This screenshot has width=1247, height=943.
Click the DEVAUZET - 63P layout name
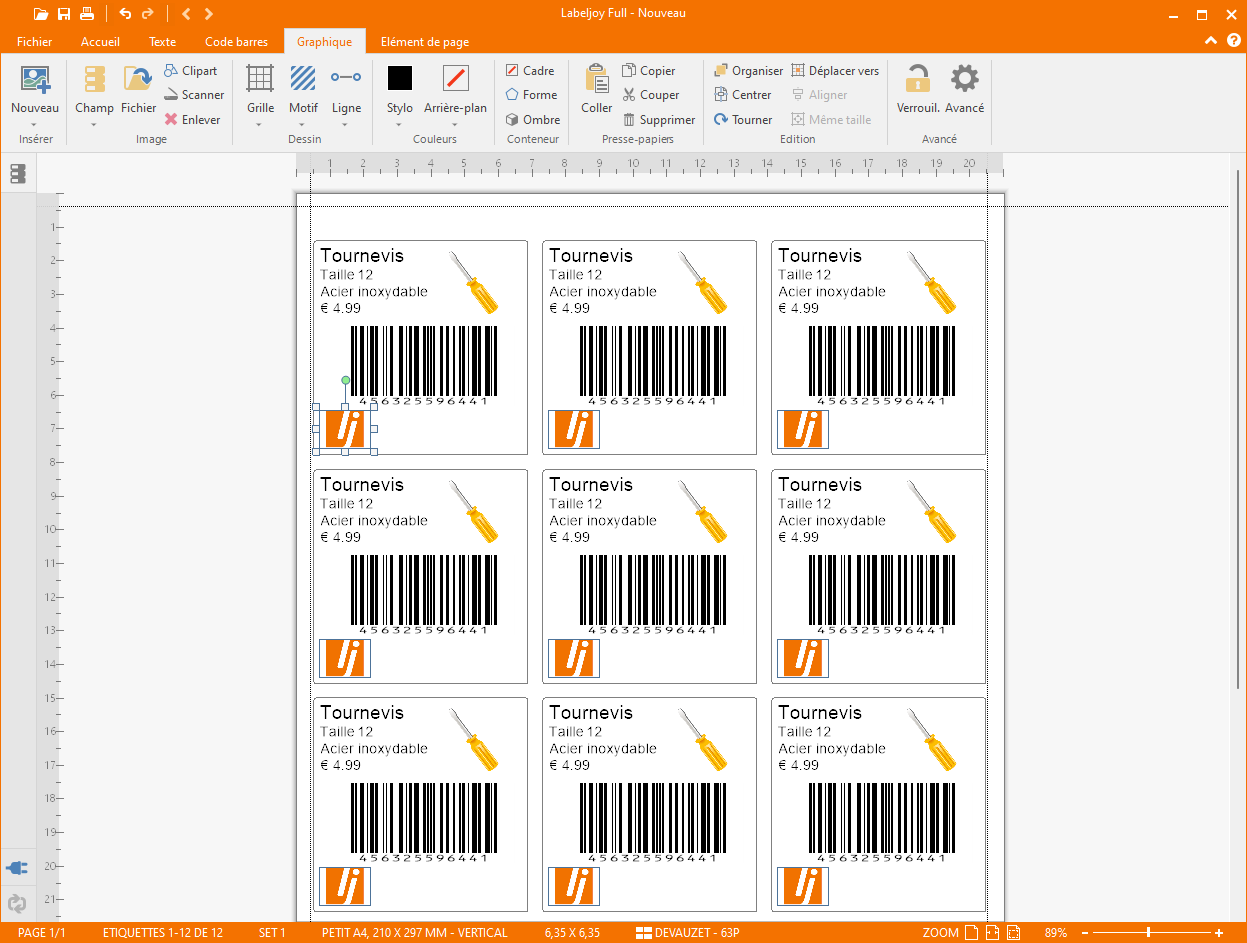click(x=697, y=933)
